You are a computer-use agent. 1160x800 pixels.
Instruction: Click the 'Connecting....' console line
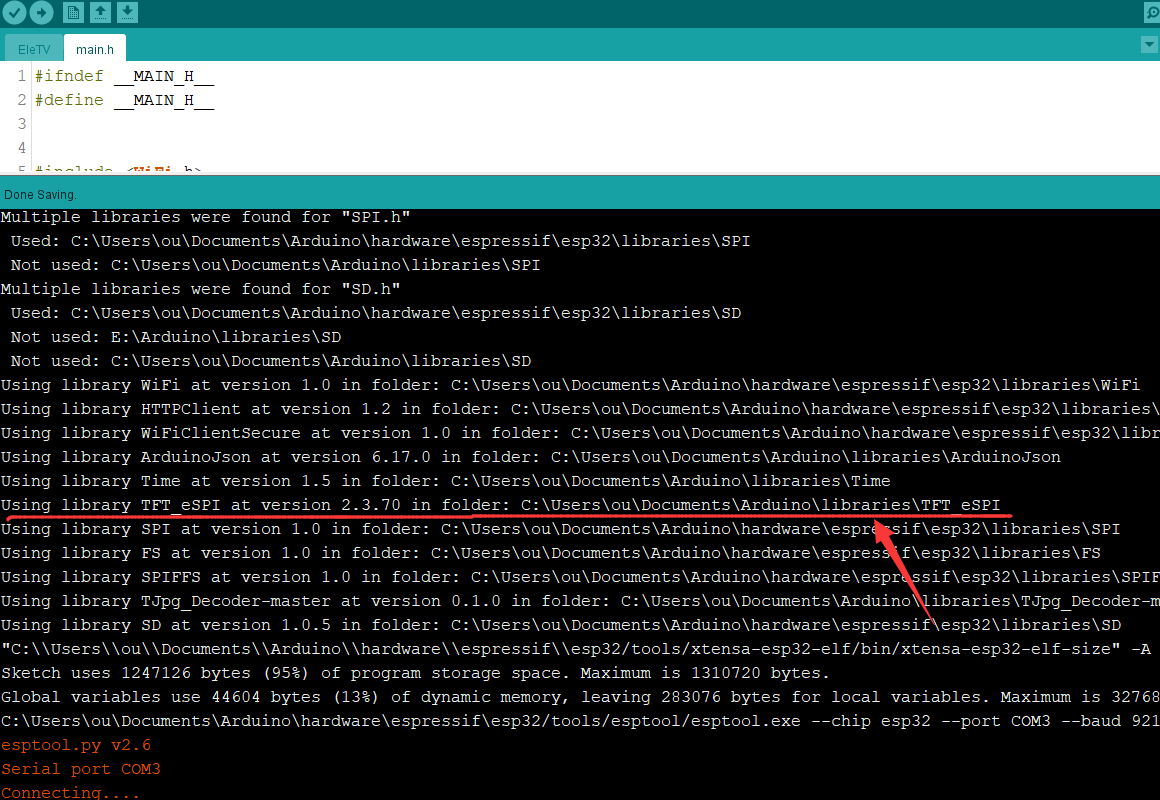pyautogui.click(x=70, y=792)
